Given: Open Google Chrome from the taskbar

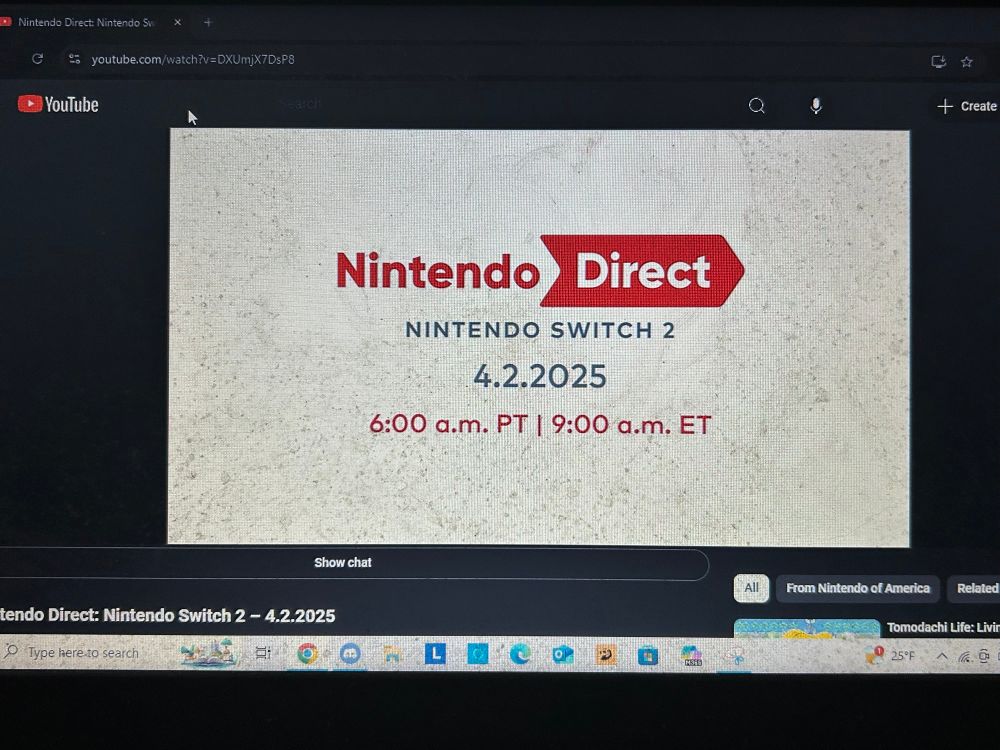Looking at the screenshot, I should pos(307,653).
